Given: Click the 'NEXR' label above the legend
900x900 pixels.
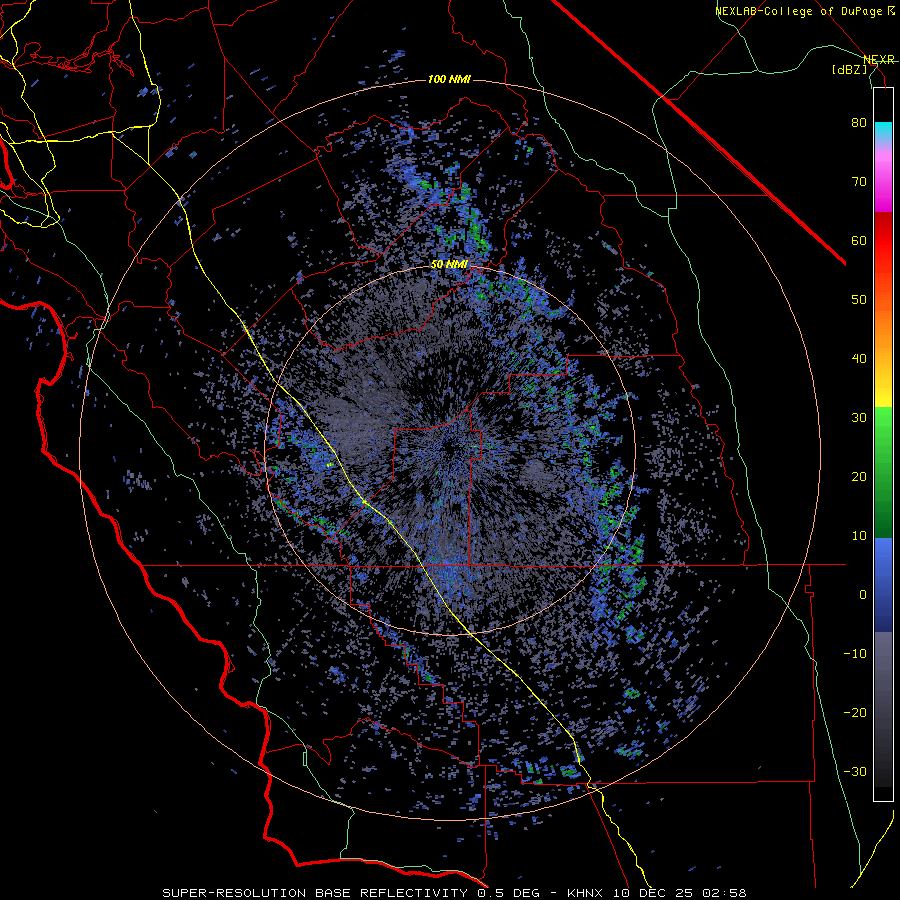Looking at the screenshot, I should point(879,60).
